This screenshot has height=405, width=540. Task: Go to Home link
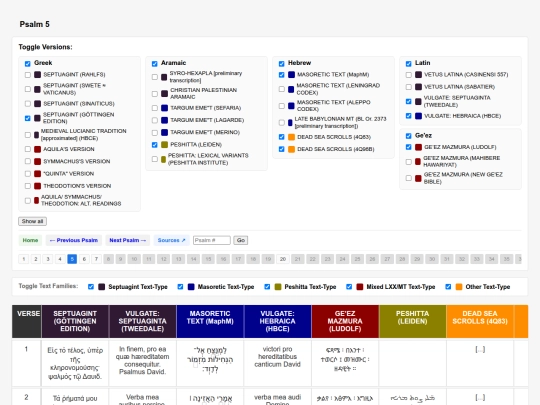[x=30, y=240]
